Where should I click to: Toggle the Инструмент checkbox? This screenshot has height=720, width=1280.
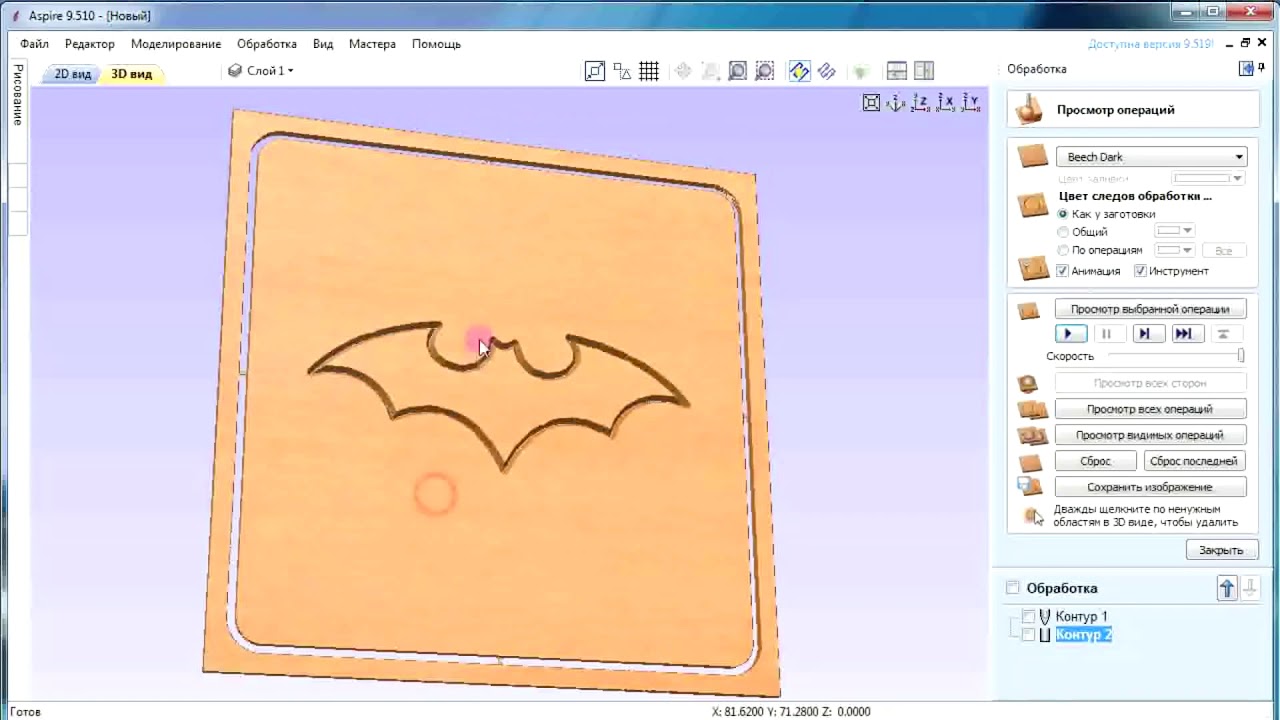coord(1140,271)
